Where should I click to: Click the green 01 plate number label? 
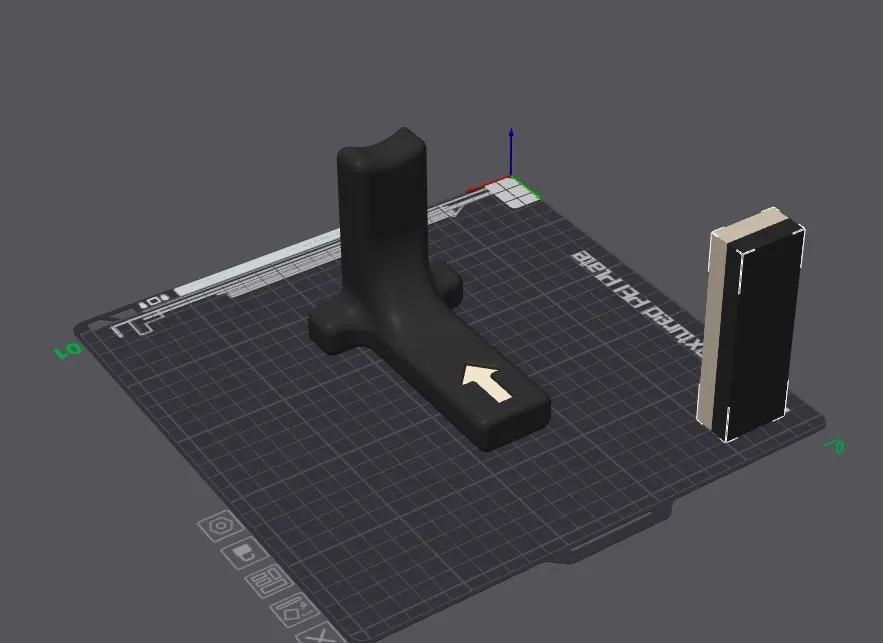pyautogui.click(x=68, y=351)
